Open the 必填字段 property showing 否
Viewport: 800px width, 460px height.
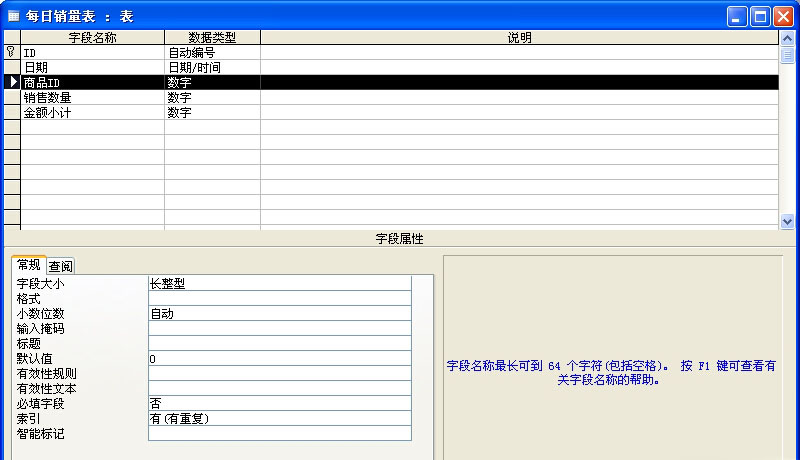[279, 404]
